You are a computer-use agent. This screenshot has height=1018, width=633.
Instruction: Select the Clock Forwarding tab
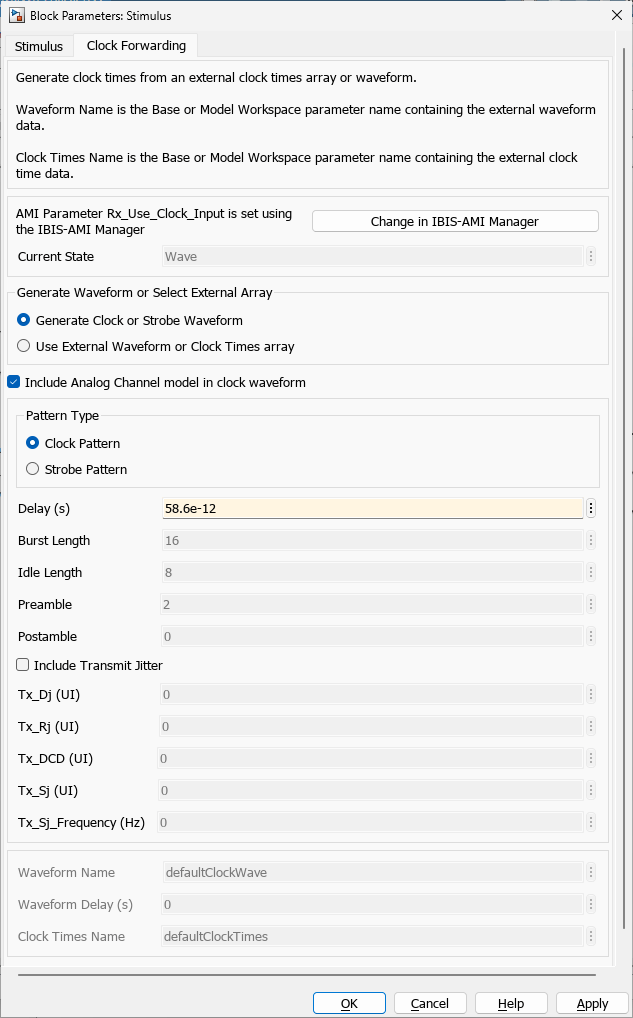coord(136,46)
